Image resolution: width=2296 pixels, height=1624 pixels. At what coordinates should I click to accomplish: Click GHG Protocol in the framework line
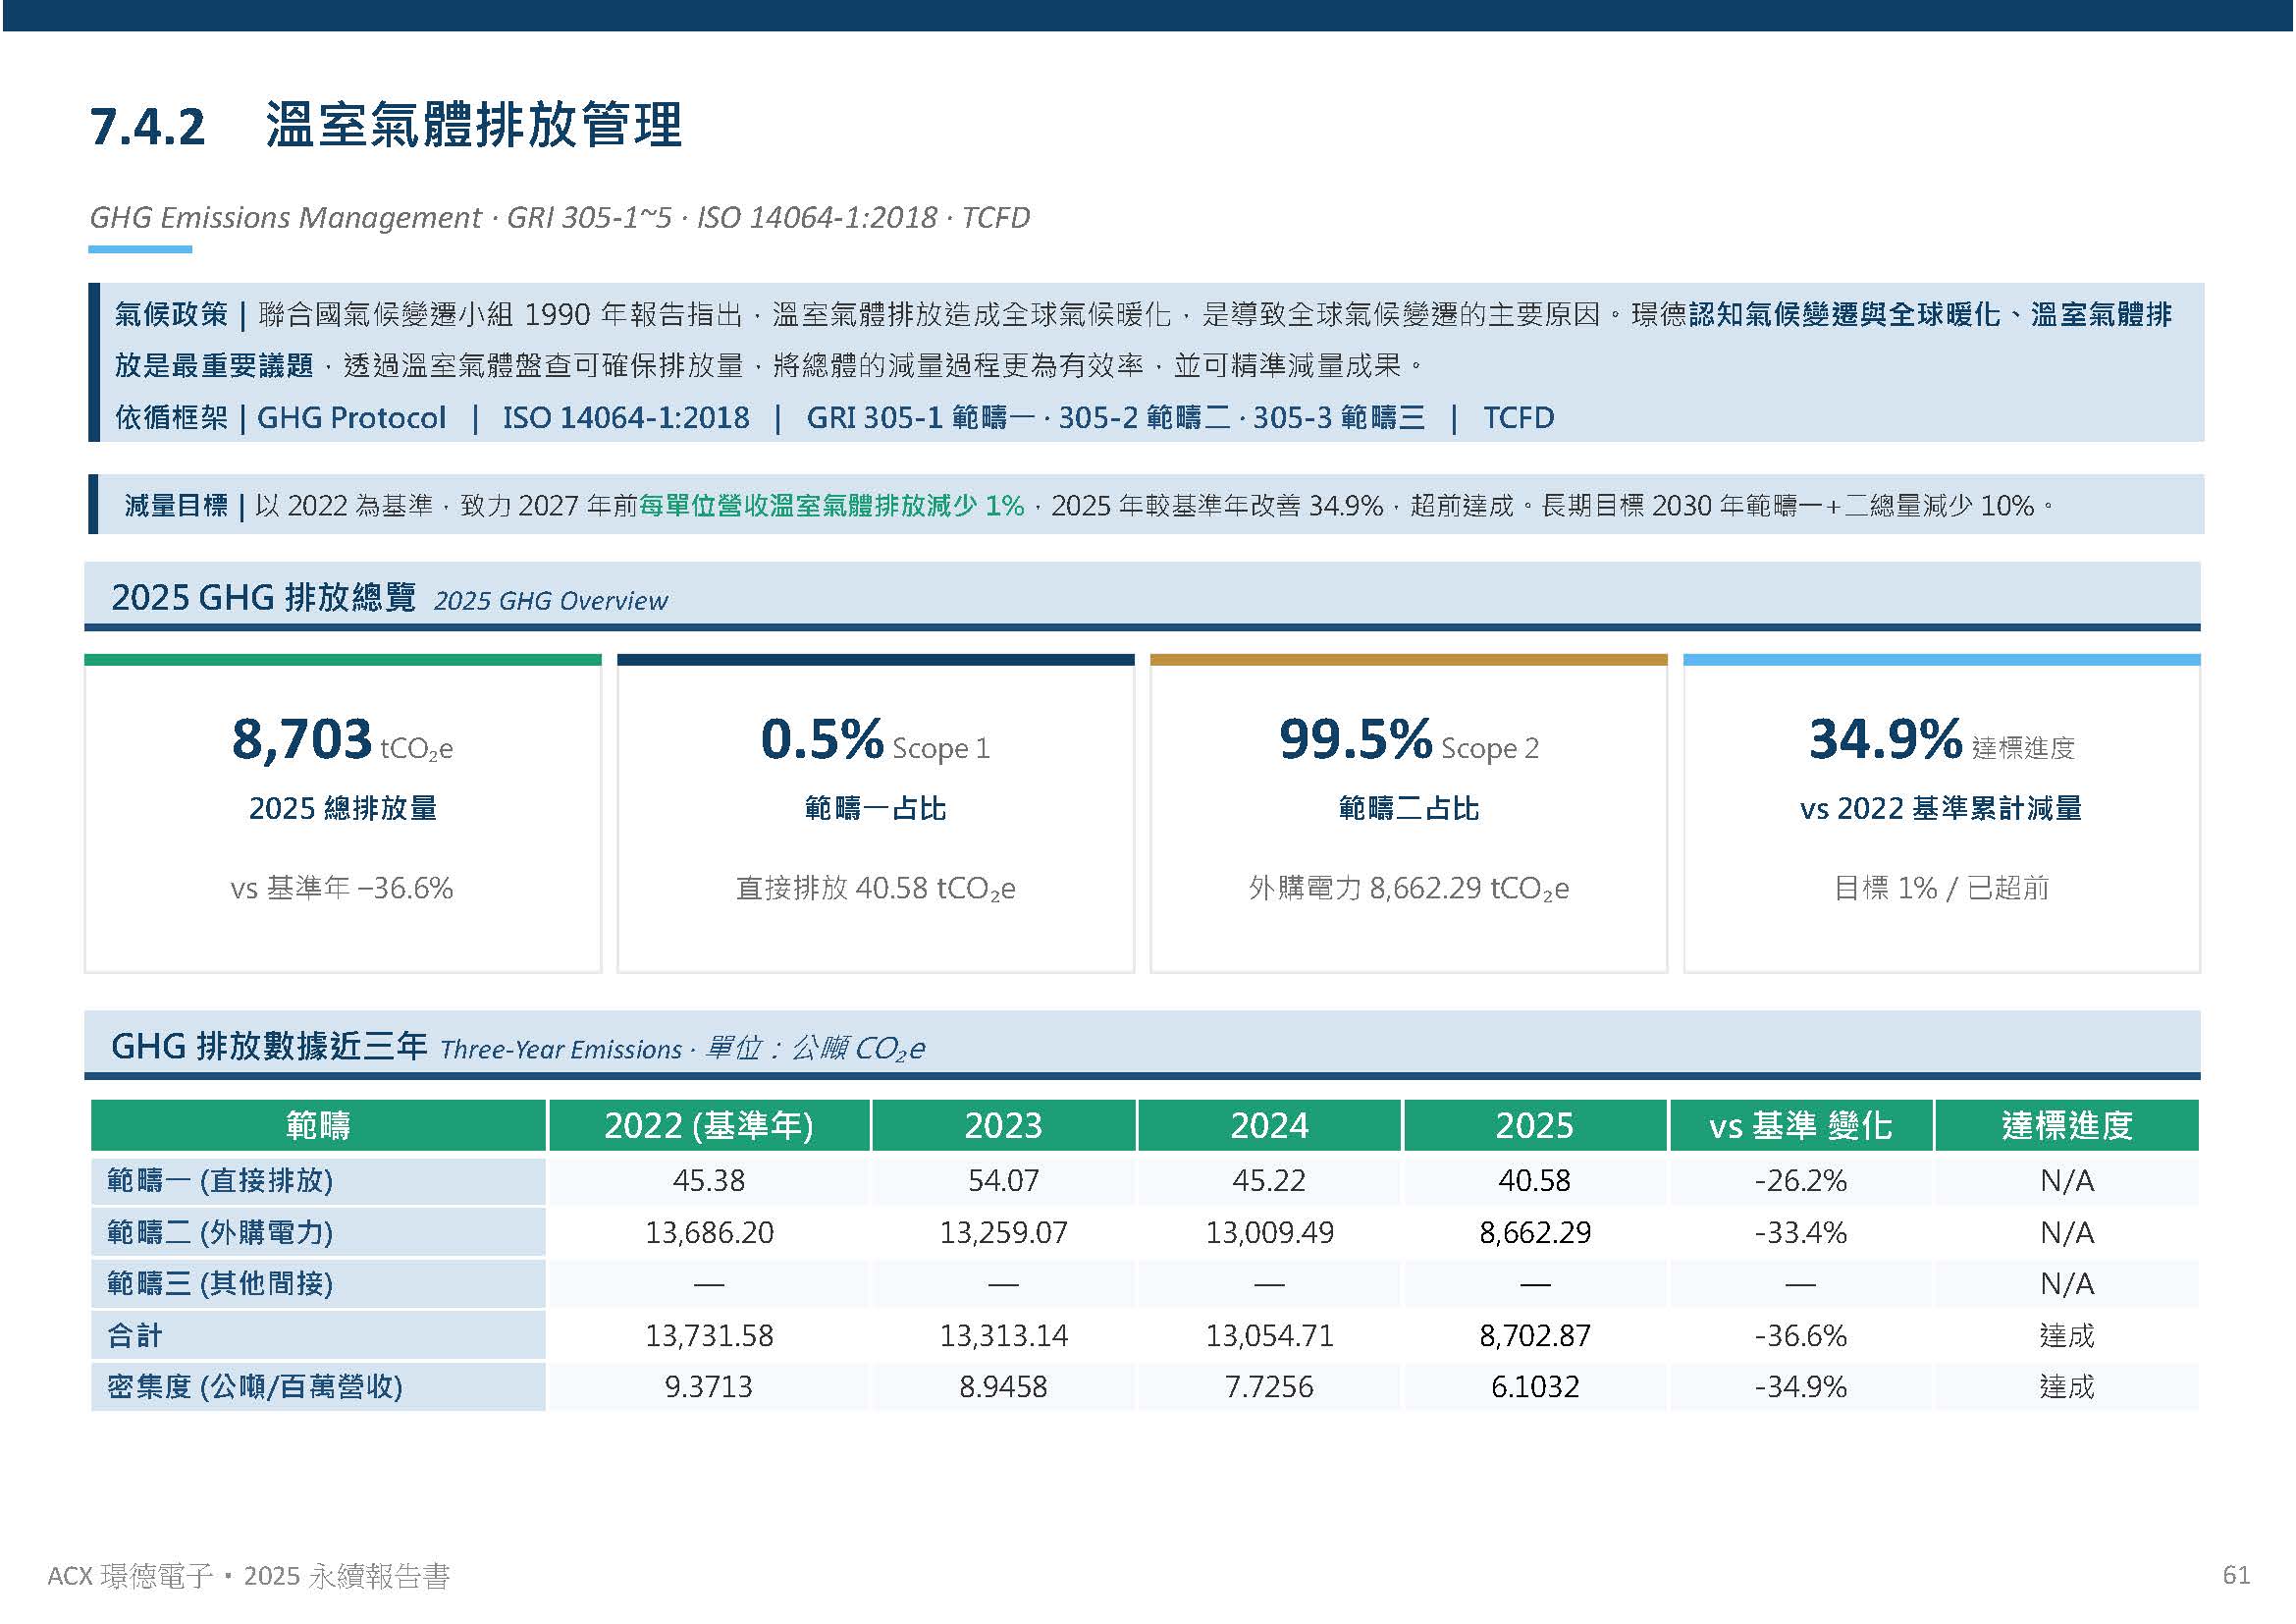click(x=351, y=418)
